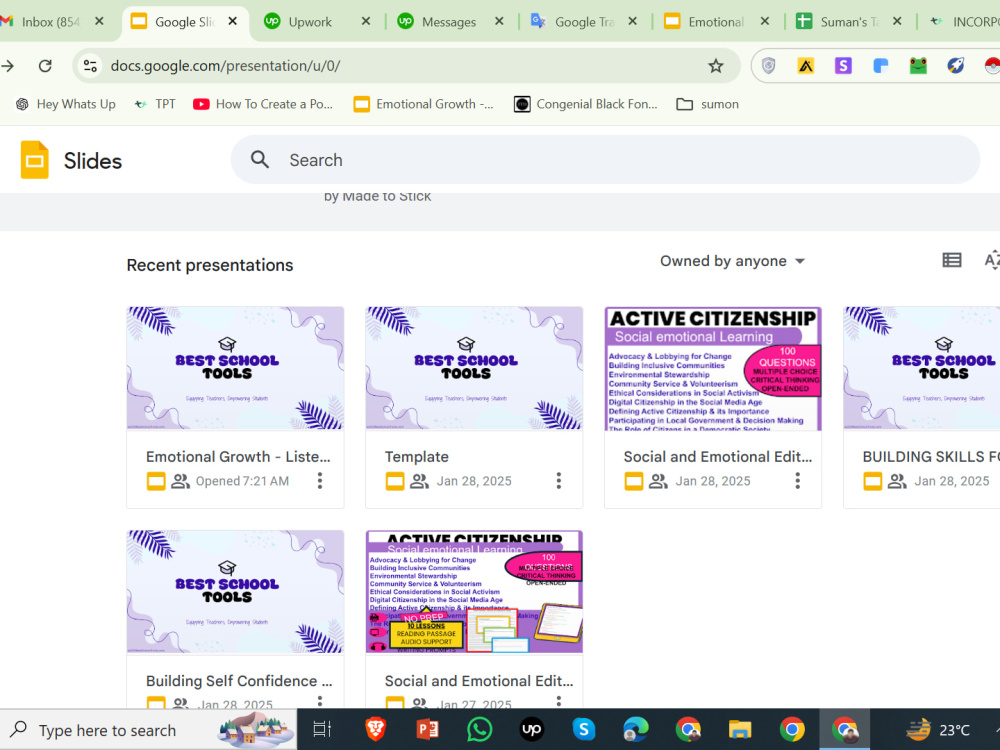Image resolution: width=1000 pixels, height=750 pixels.
Task: Click the shield extension icon
Action: [768, 65]
